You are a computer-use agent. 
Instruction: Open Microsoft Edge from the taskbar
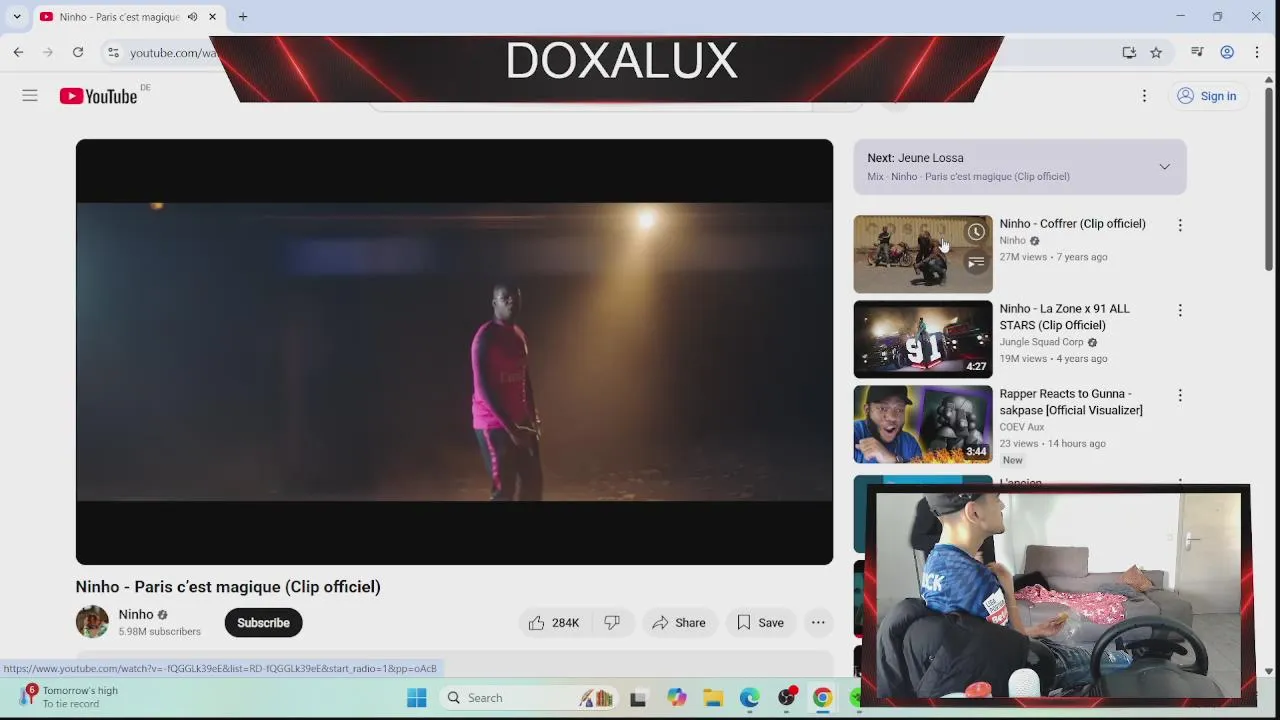point(749,698)
